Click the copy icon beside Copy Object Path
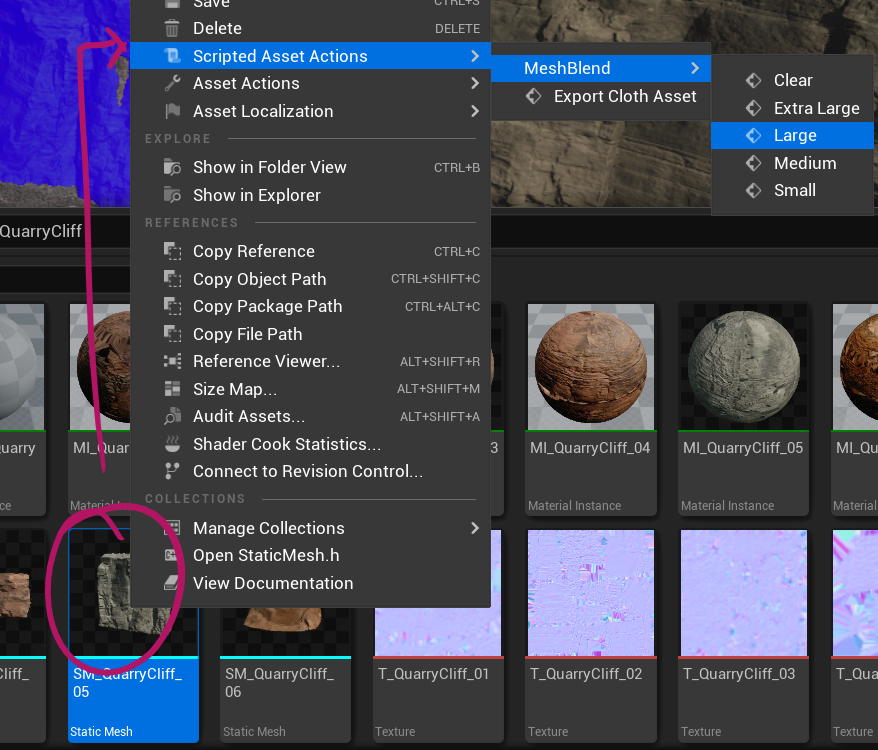878x750 pixels. click(172, 278)
